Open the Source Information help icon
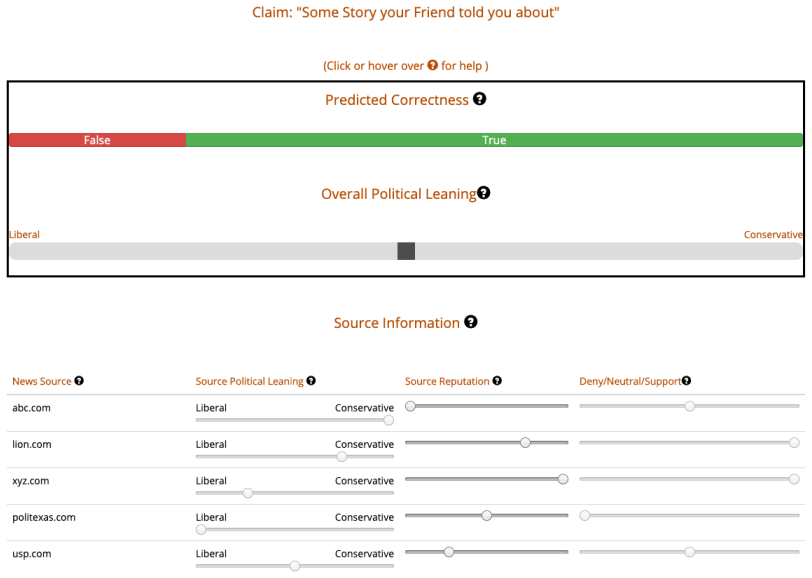Image resolution: width=812 pixels, height=578 pixels. click(x=471, y=322)
